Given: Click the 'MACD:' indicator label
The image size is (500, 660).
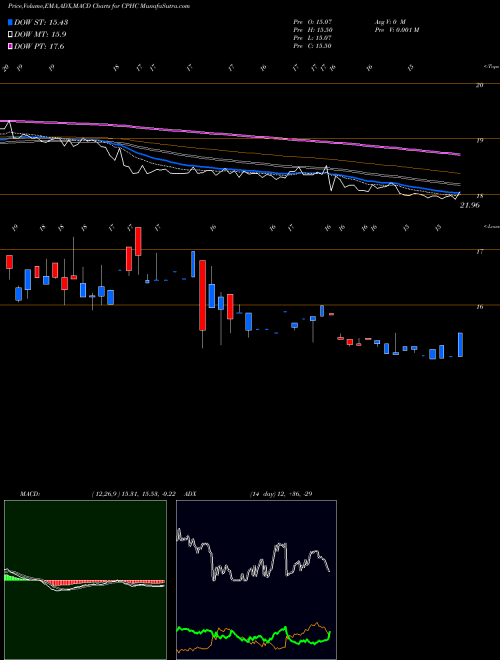Looking at the screenshot, I should pos(30,494).
